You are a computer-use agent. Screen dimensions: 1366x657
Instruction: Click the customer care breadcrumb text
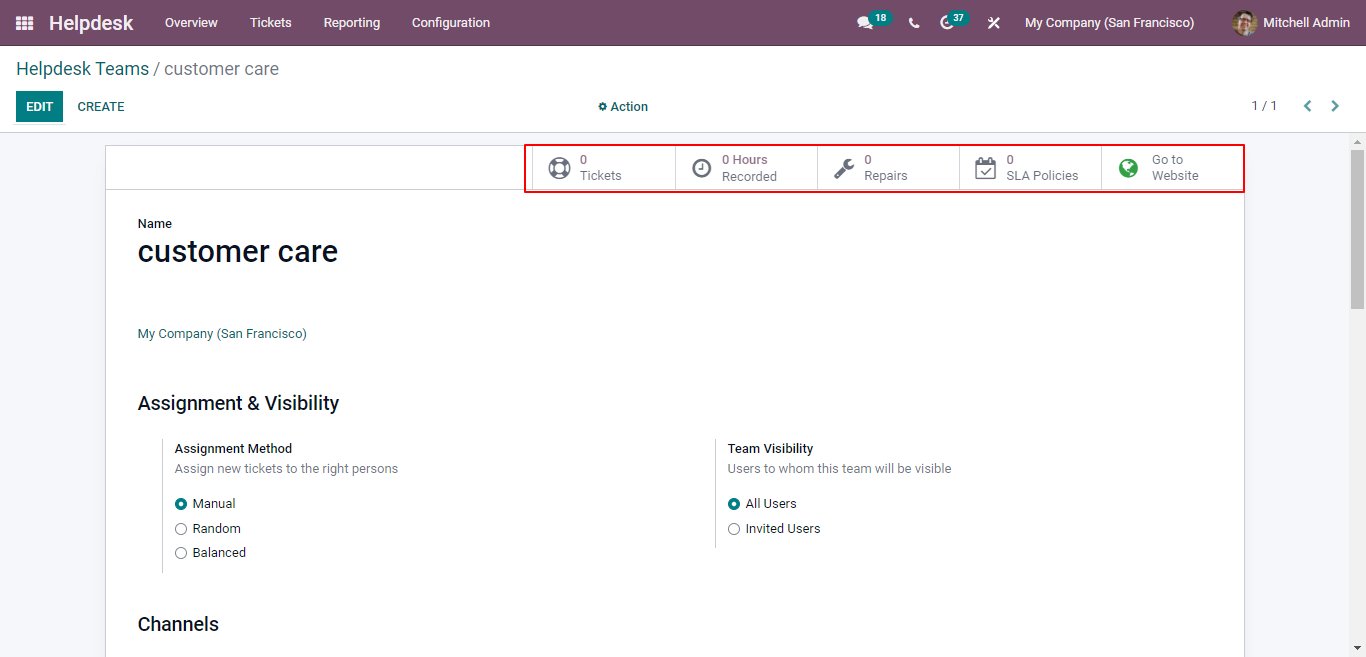click(221, 69)
